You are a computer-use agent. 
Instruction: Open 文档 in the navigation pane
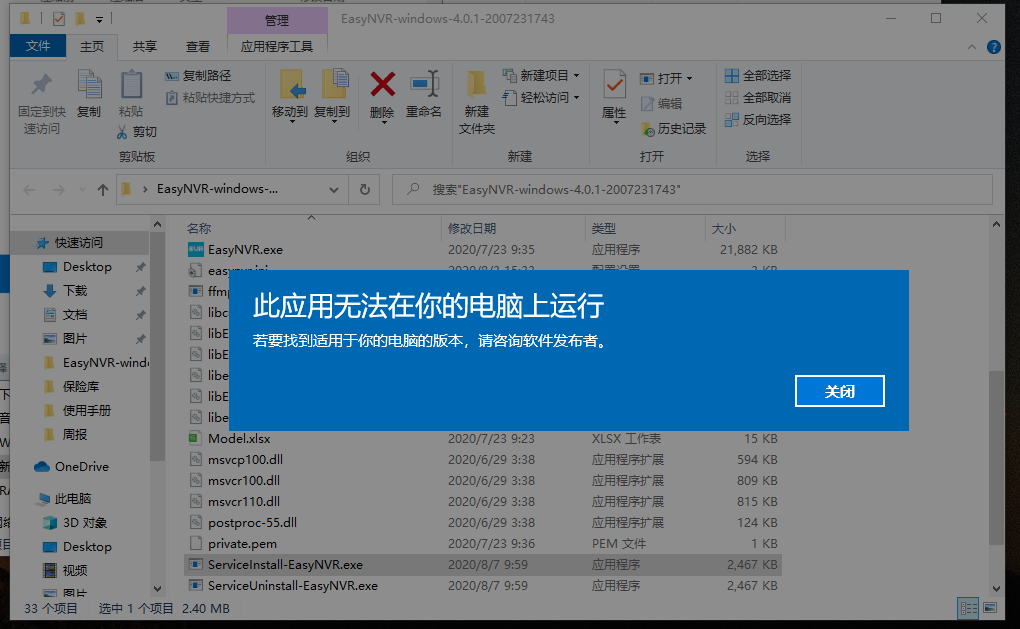pyautogui.click(x=75, y=315)
